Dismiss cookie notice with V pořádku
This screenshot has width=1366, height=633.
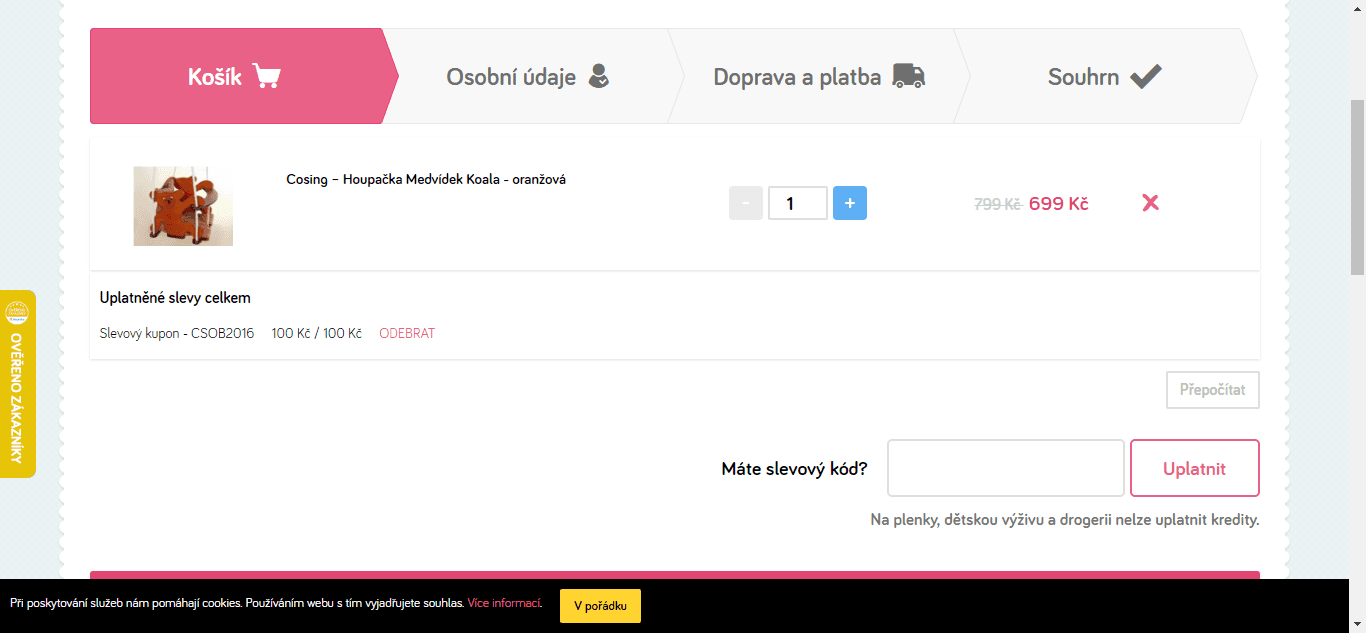(x=599, y=605)
